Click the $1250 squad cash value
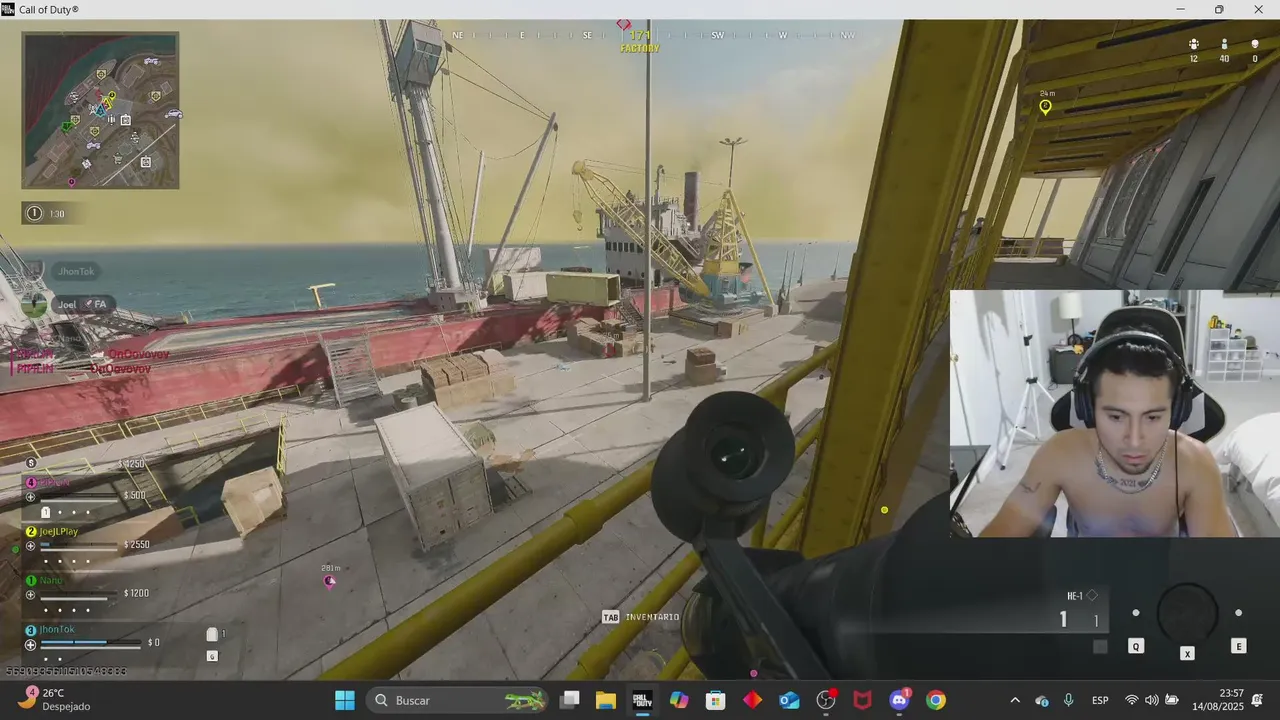The image size is (1280, 720). coord(132,464)
